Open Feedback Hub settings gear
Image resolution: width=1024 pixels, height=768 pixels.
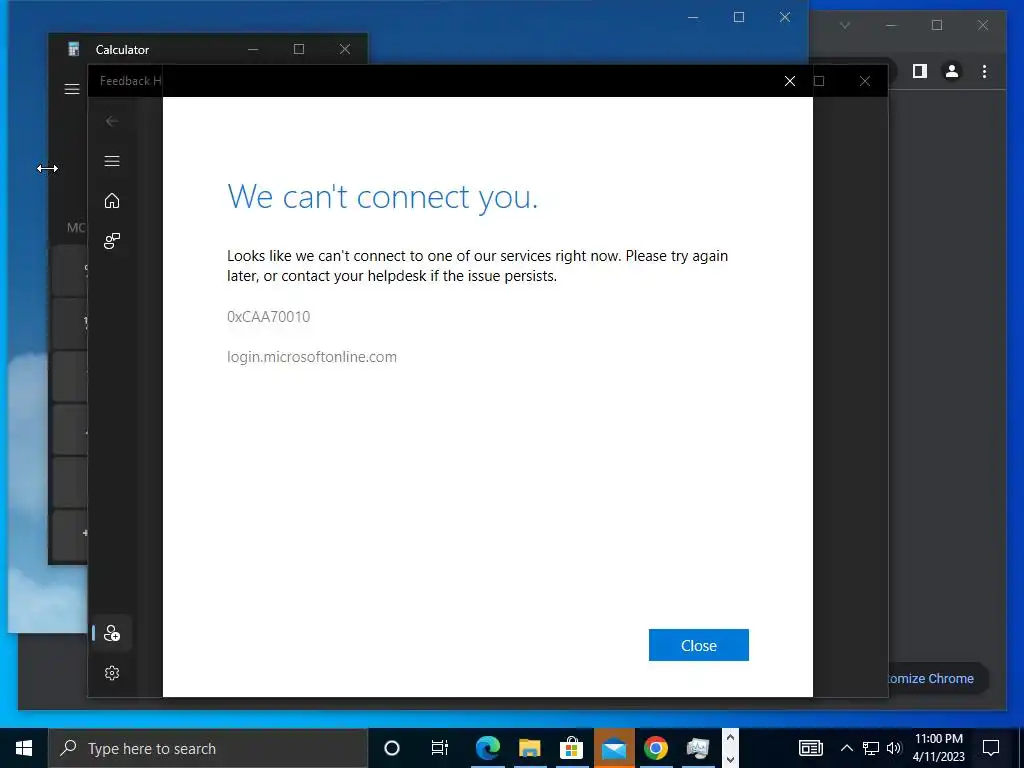(112, 673)
